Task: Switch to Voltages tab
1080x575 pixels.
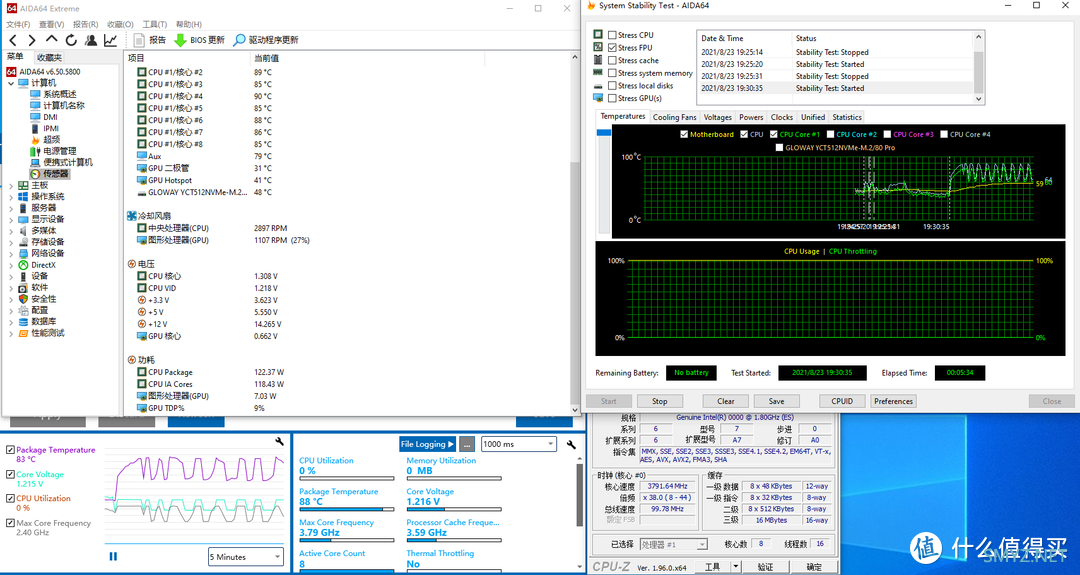Action: point(718,118)
